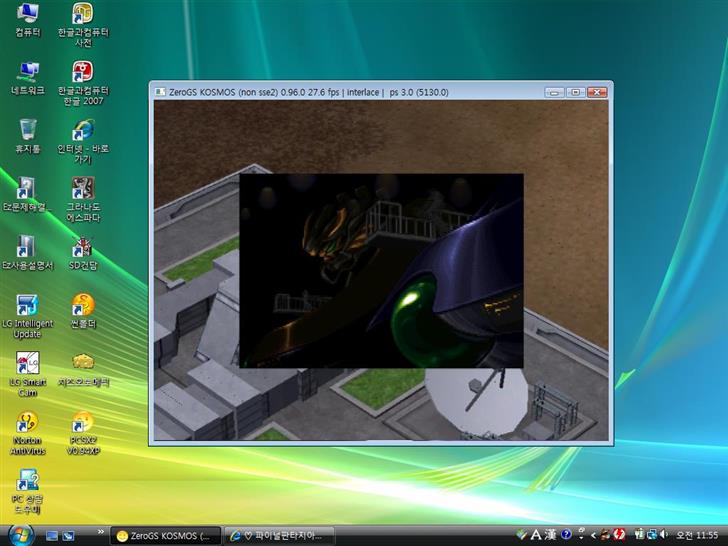Click inside the dark game video overlay
This screenshot has height=546, width=728.
(381, 271)
